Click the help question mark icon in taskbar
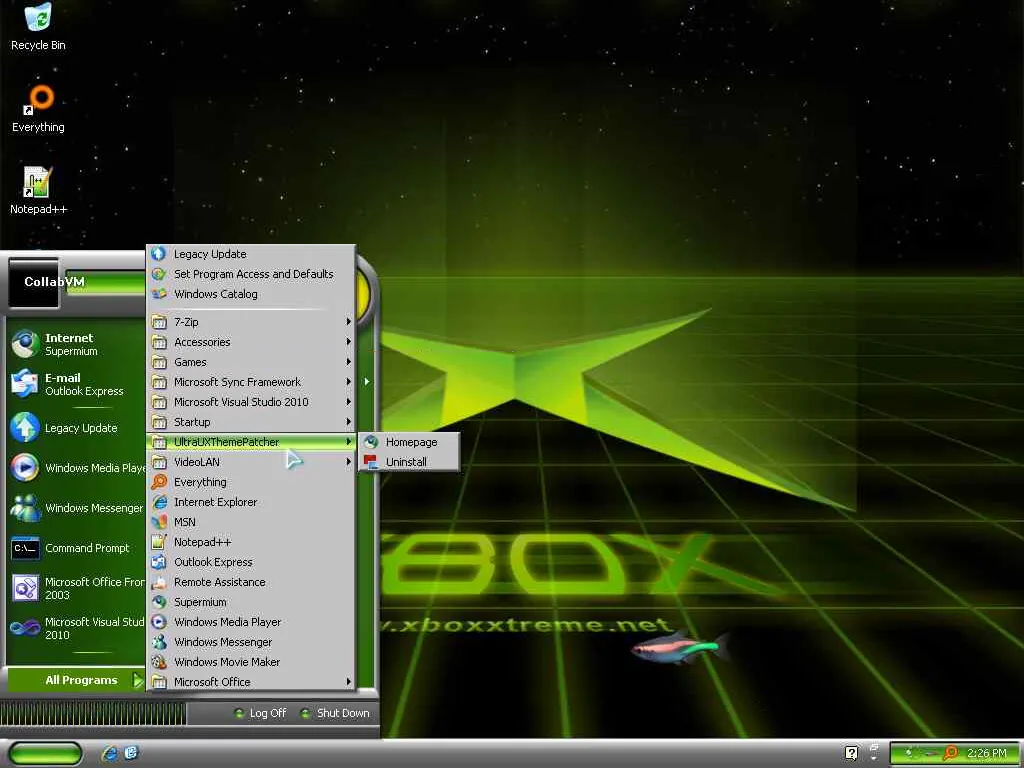This screenshot has height=768, width=1024. click(852, 753)
